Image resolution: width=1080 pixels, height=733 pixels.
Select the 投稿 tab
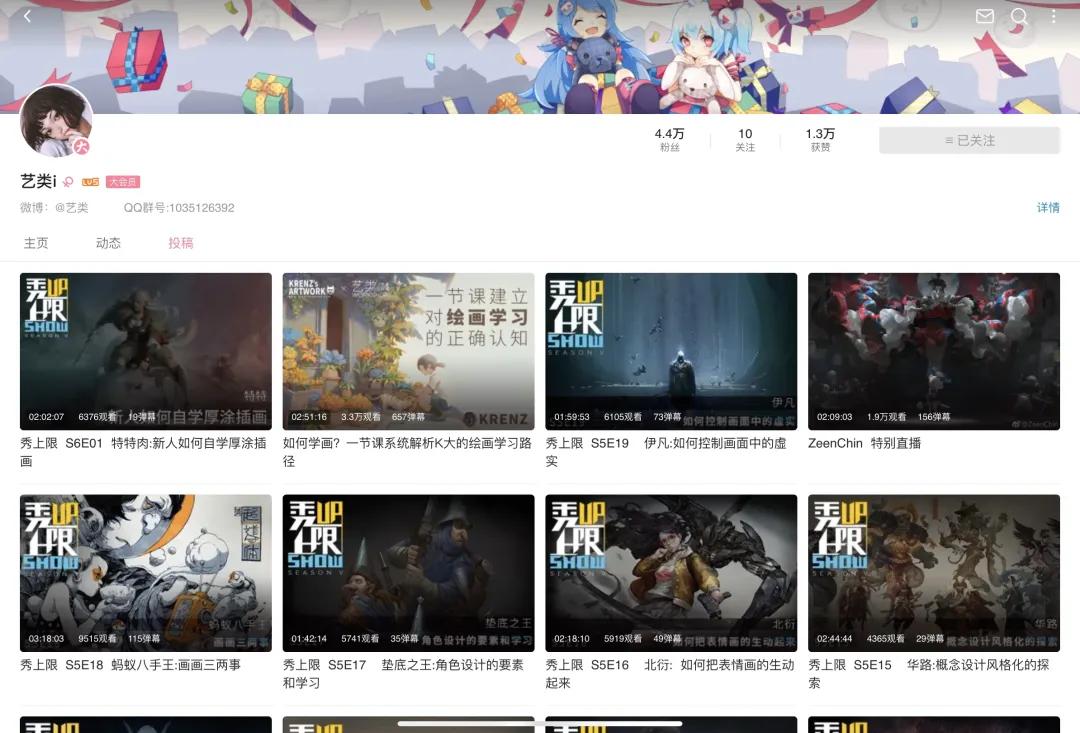[x=181, y=241]
